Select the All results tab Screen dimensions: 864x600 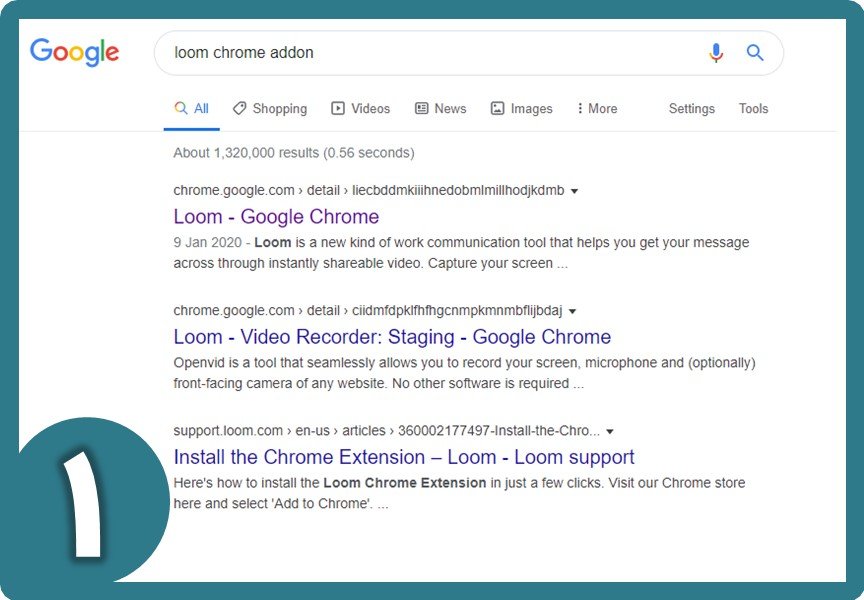[x=192, y=109]
